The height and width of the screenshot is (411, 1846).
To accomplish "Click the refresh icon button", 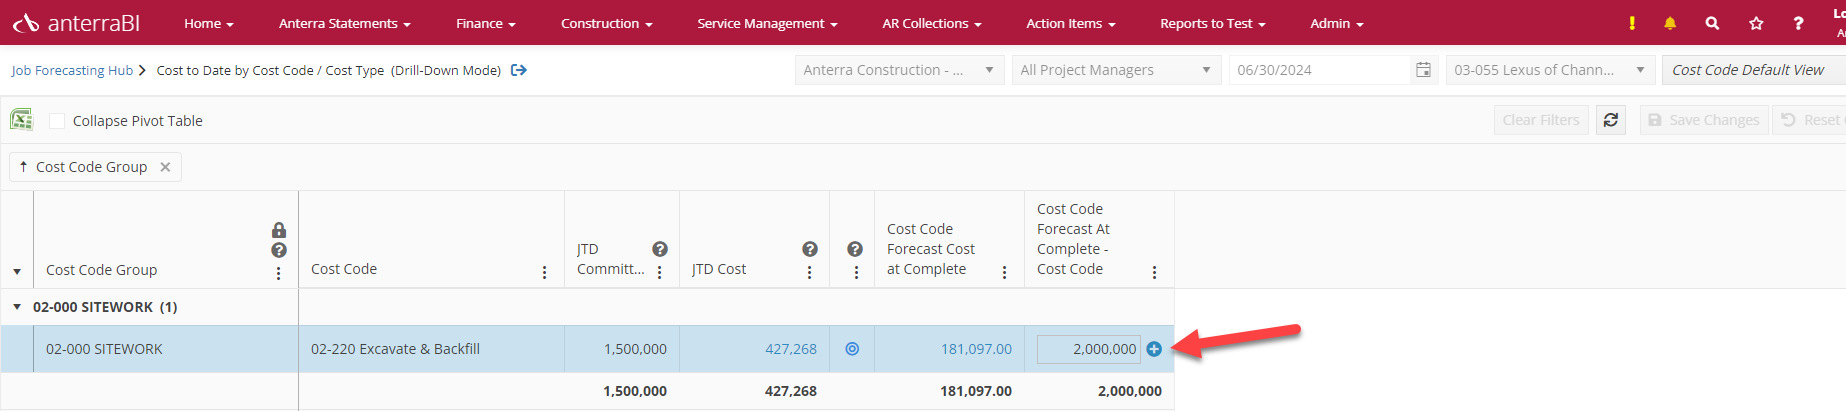I will (1611, 120).
